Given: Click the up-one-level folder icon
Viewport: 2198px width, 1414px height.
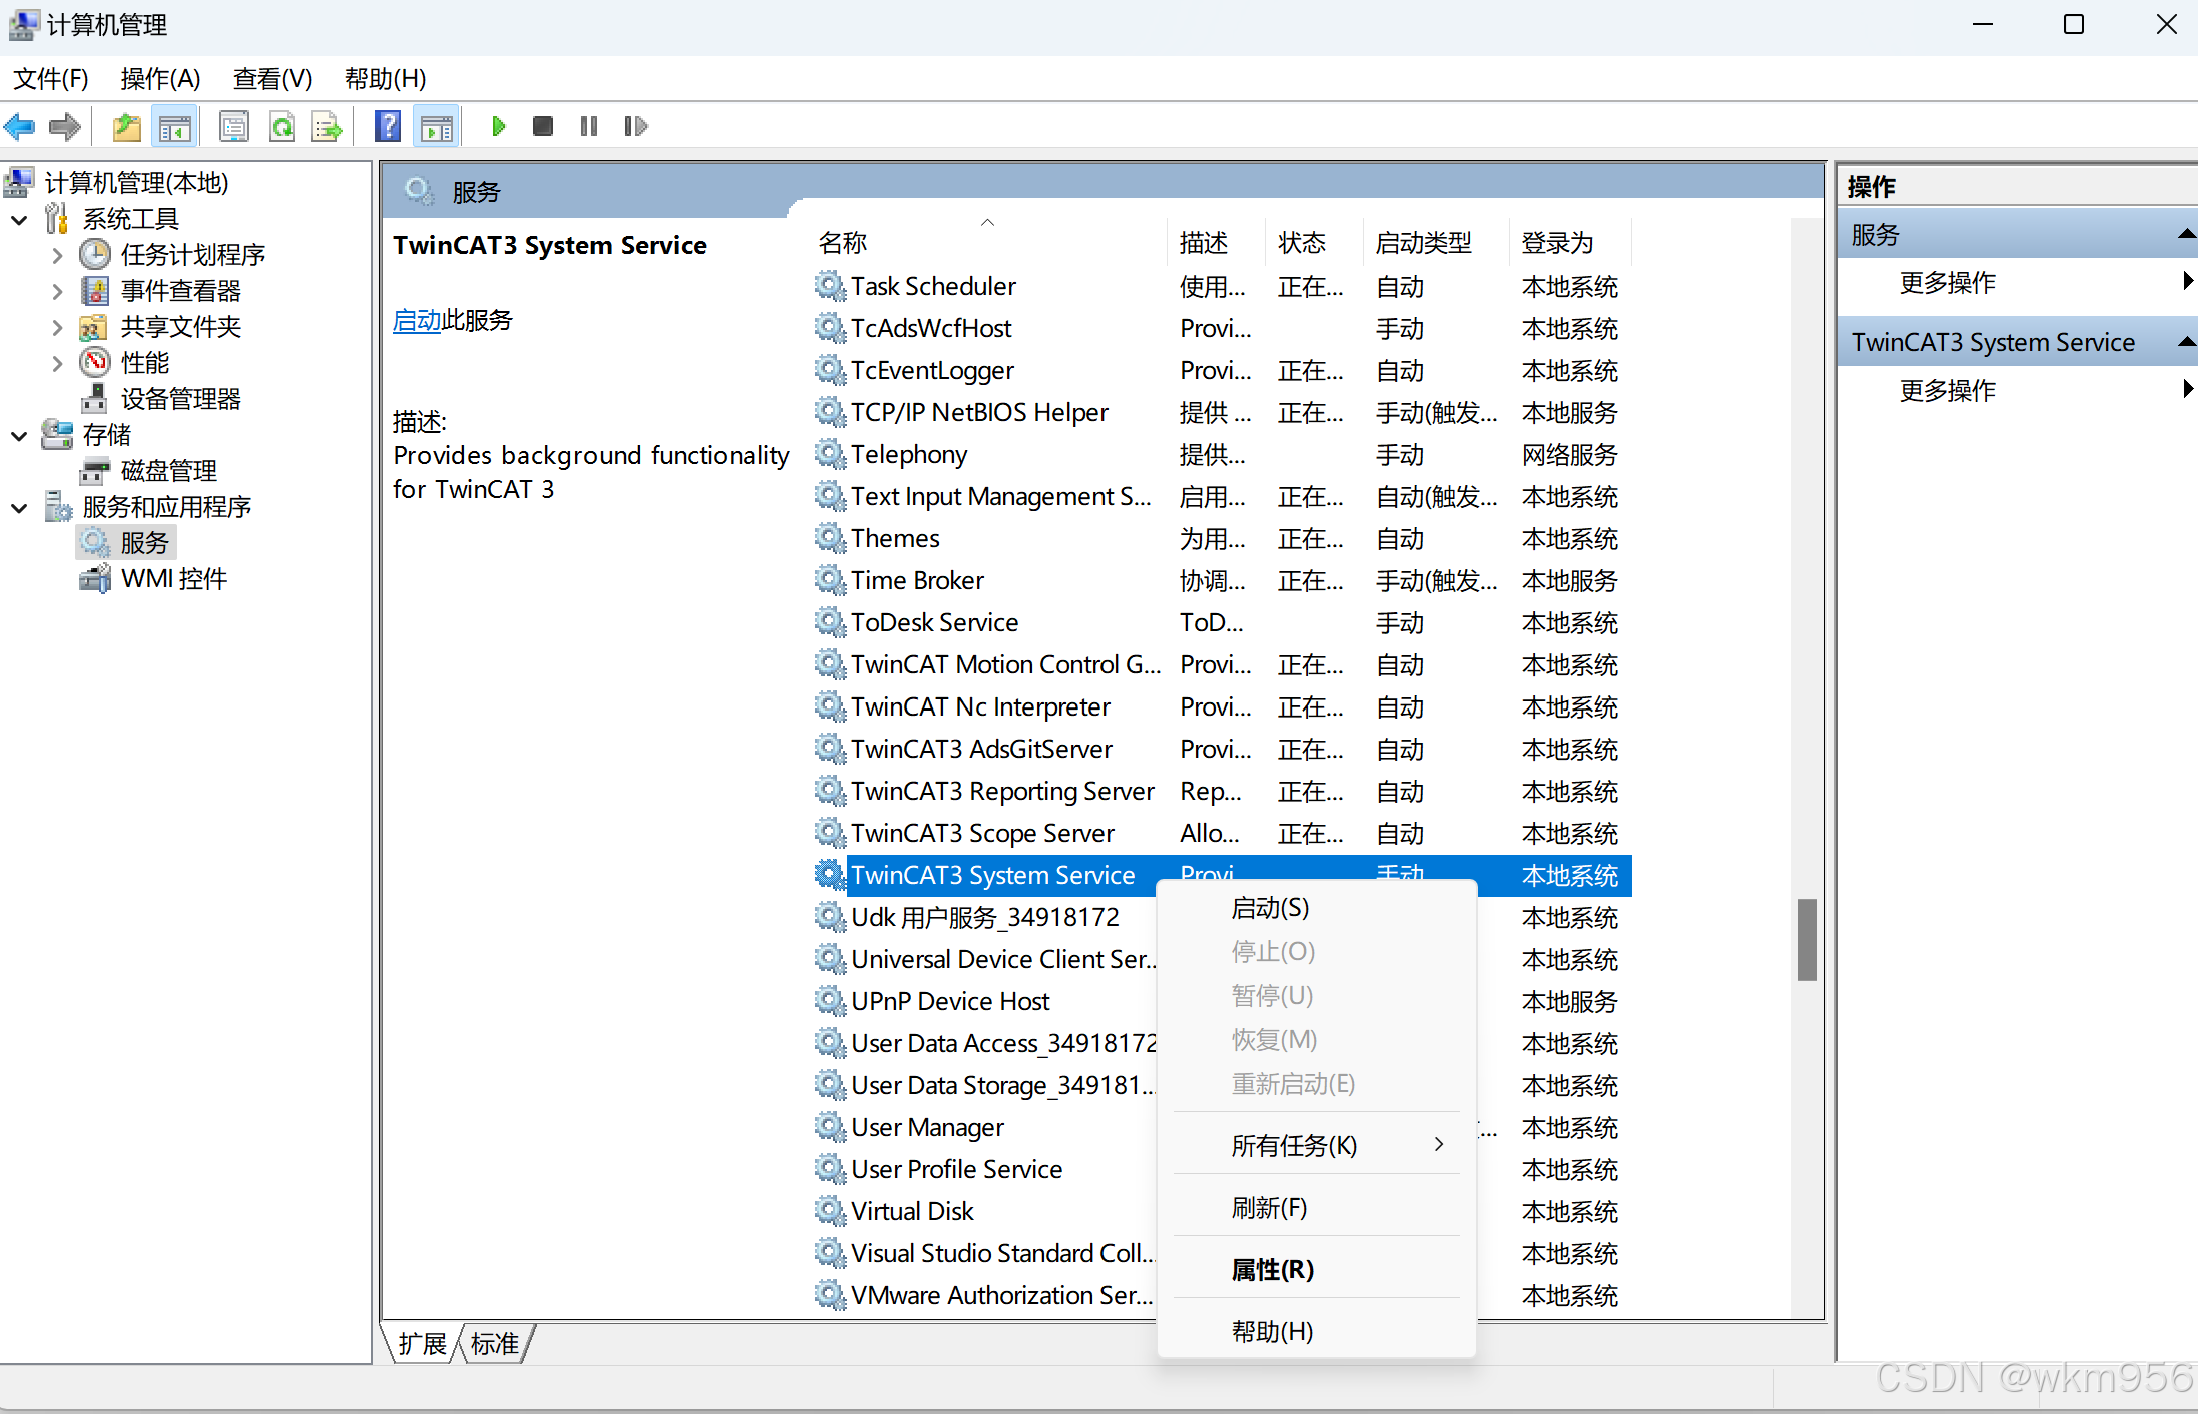Looking at the screenshot, I should 127,126.
